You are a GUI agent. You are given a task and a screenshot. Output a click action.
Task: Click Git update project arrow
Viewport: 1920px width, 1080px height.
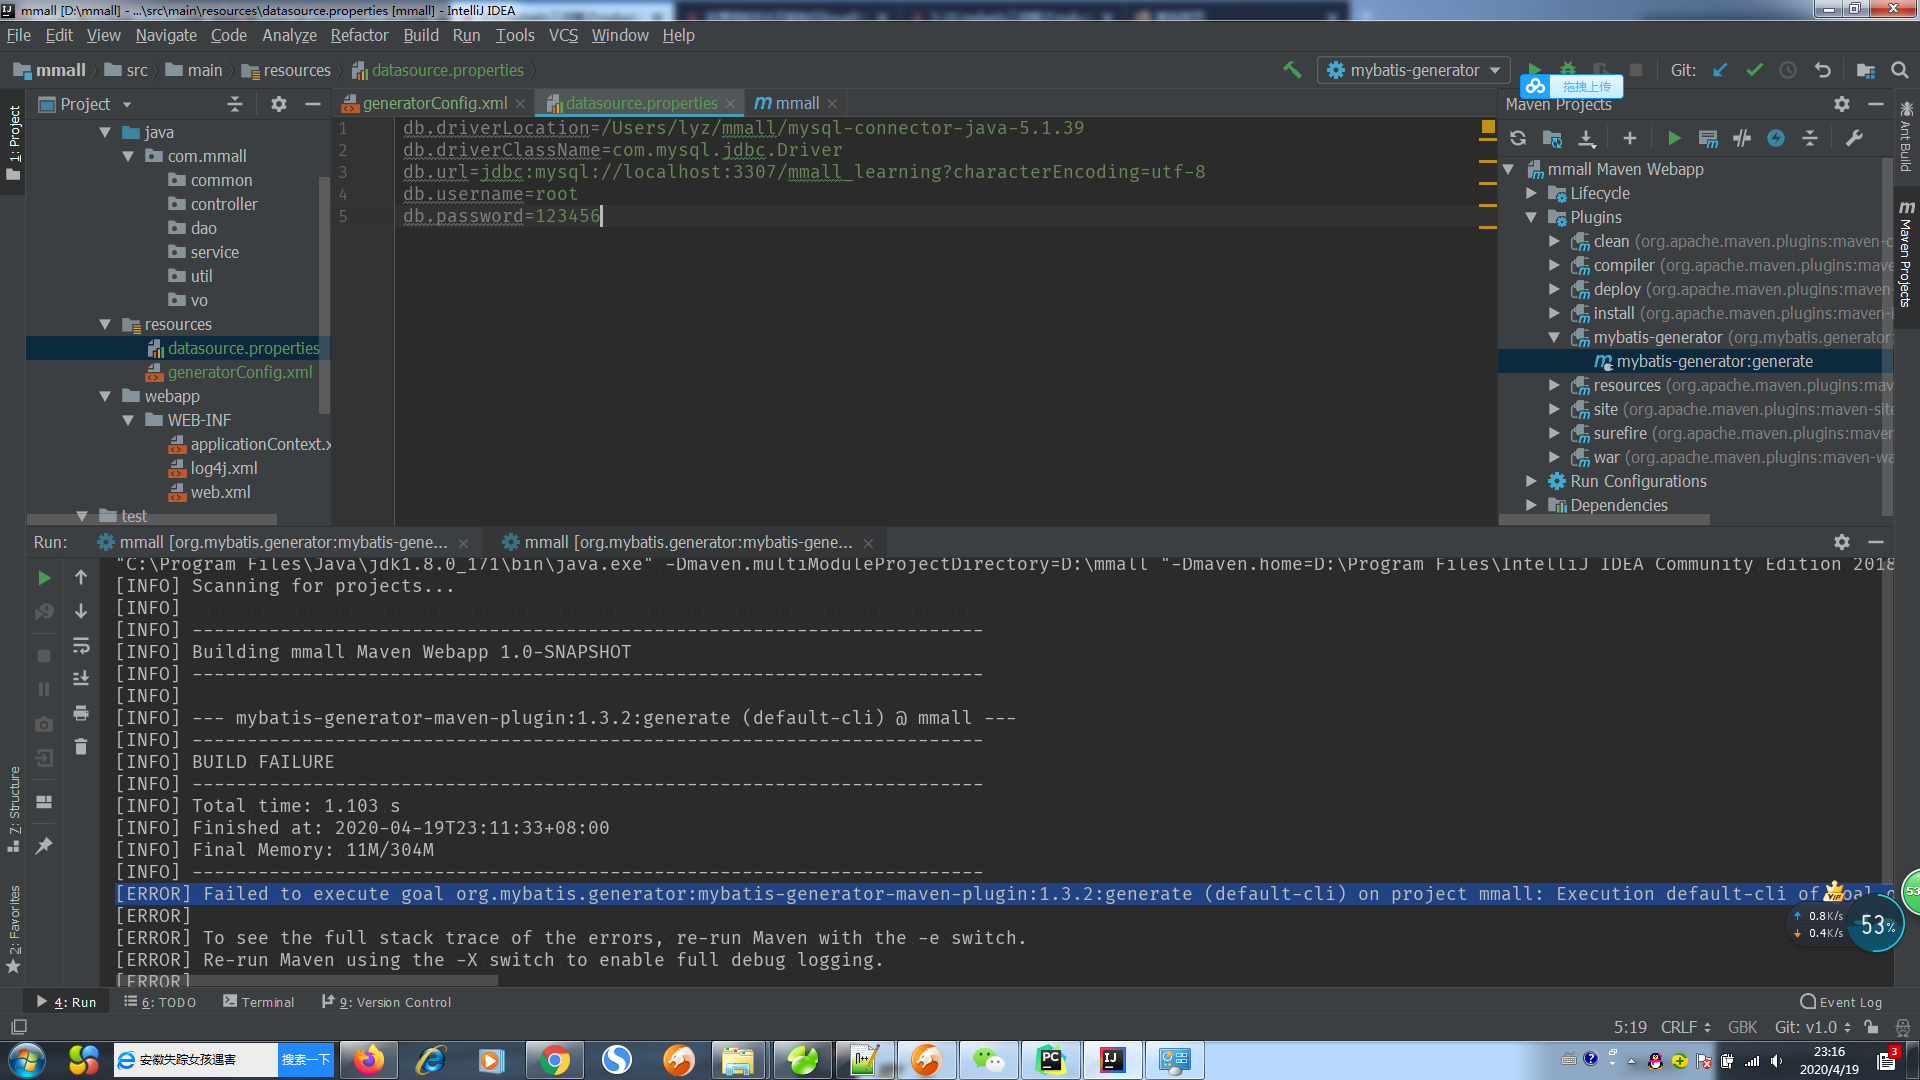[x=1720, y=70]
